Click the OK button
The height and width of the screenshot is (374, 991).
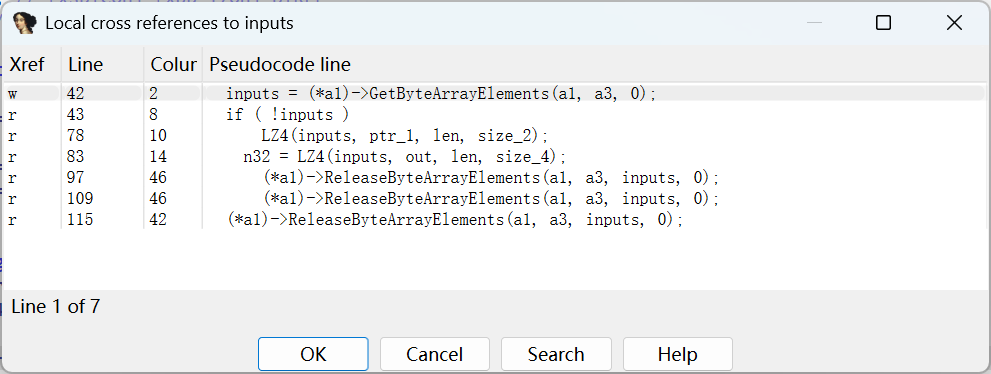tap(313, 354)
